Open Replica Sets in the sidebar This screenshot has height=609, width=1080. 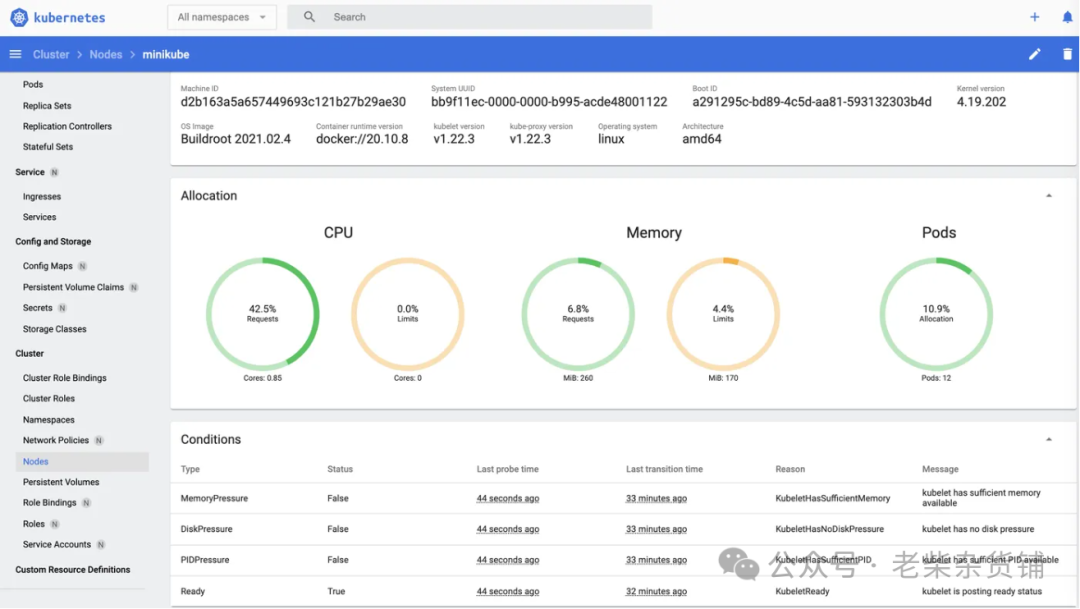pos(47,105)
